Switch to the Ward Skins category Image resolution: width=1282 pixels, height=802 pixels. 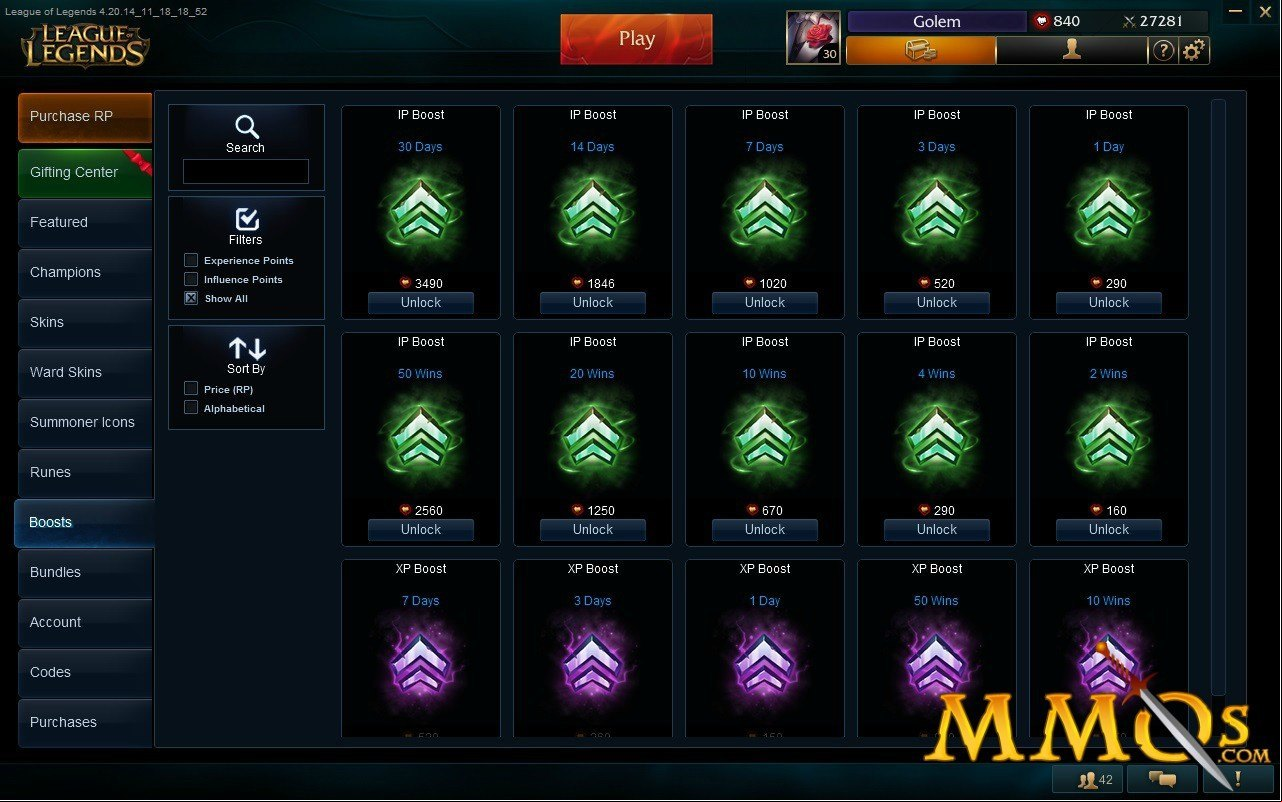coord(85,372)
